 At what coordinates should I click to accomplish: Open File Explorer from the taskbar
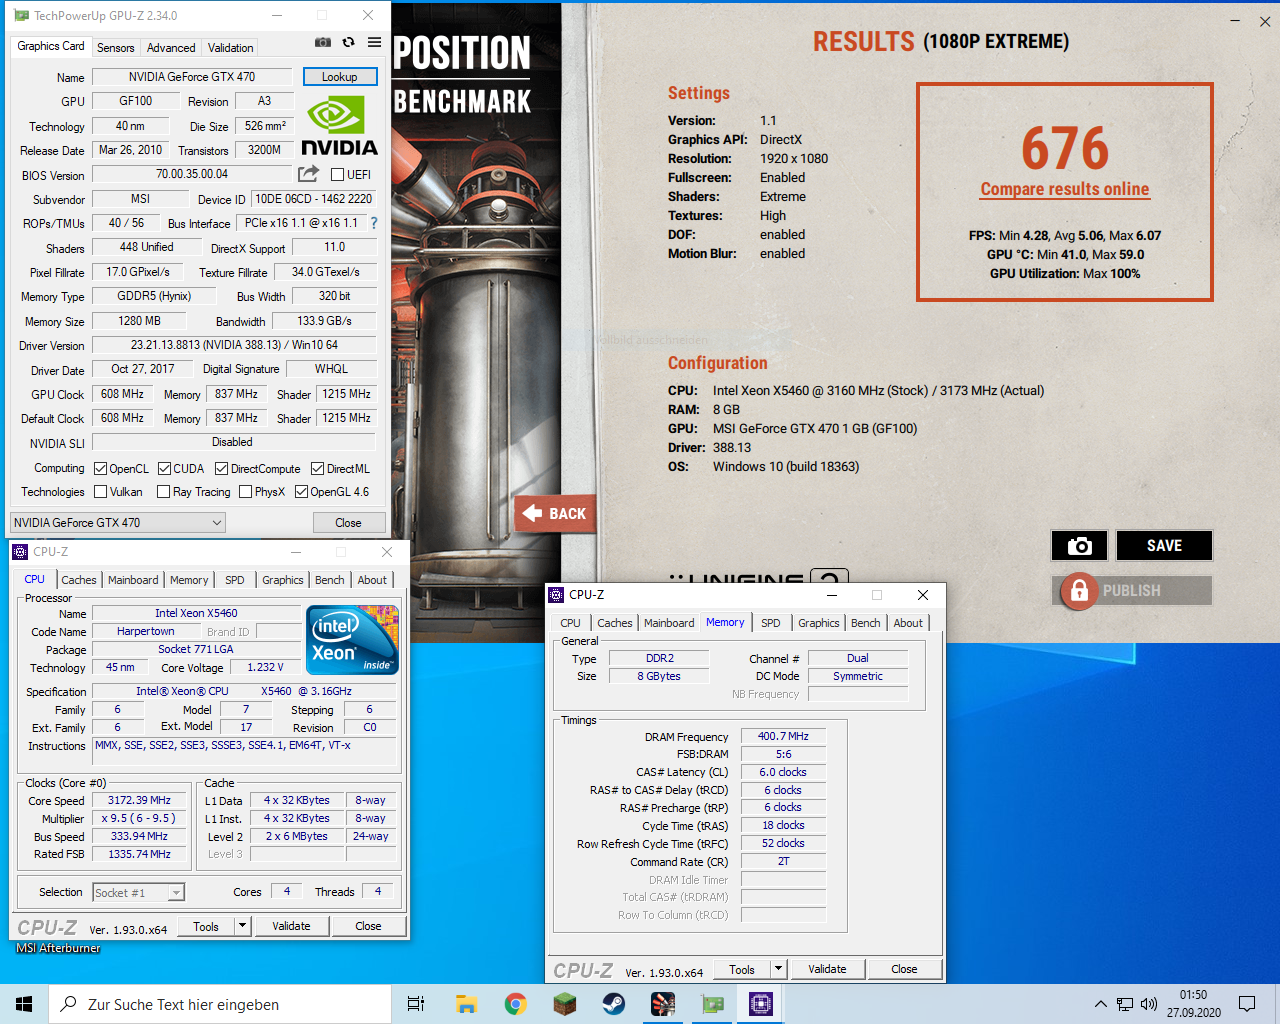466,1004
